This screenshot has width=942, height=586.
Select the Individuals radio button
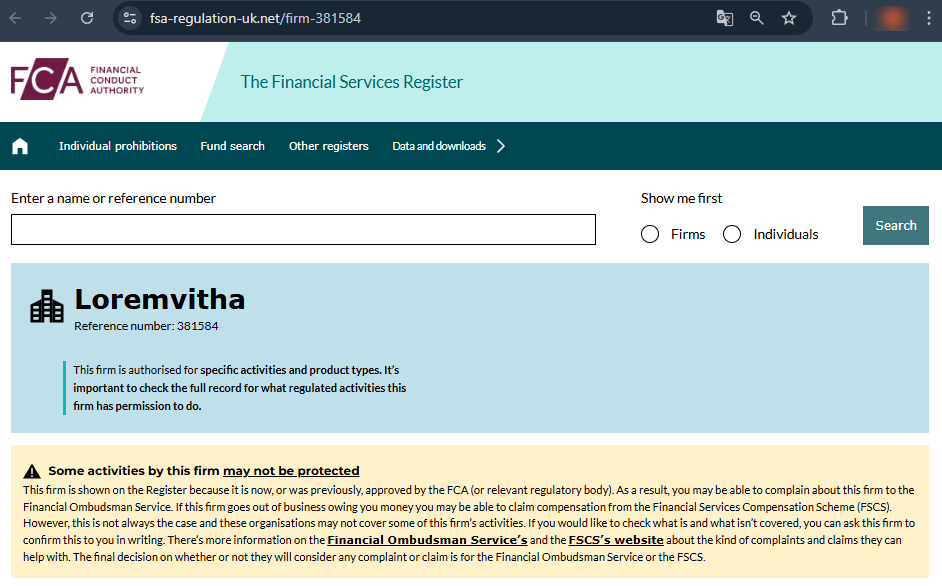[732, 233]
